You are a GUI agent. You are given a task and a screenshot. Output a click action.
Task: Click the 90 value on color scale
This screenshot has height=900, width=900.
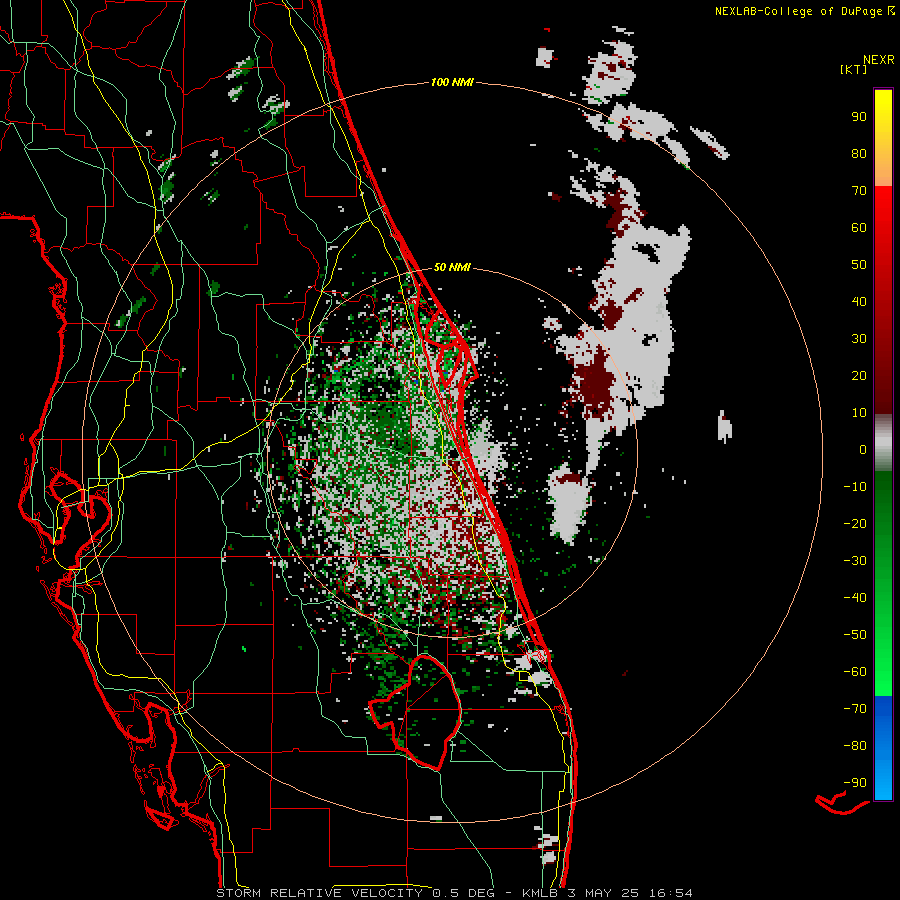(859, 117)
